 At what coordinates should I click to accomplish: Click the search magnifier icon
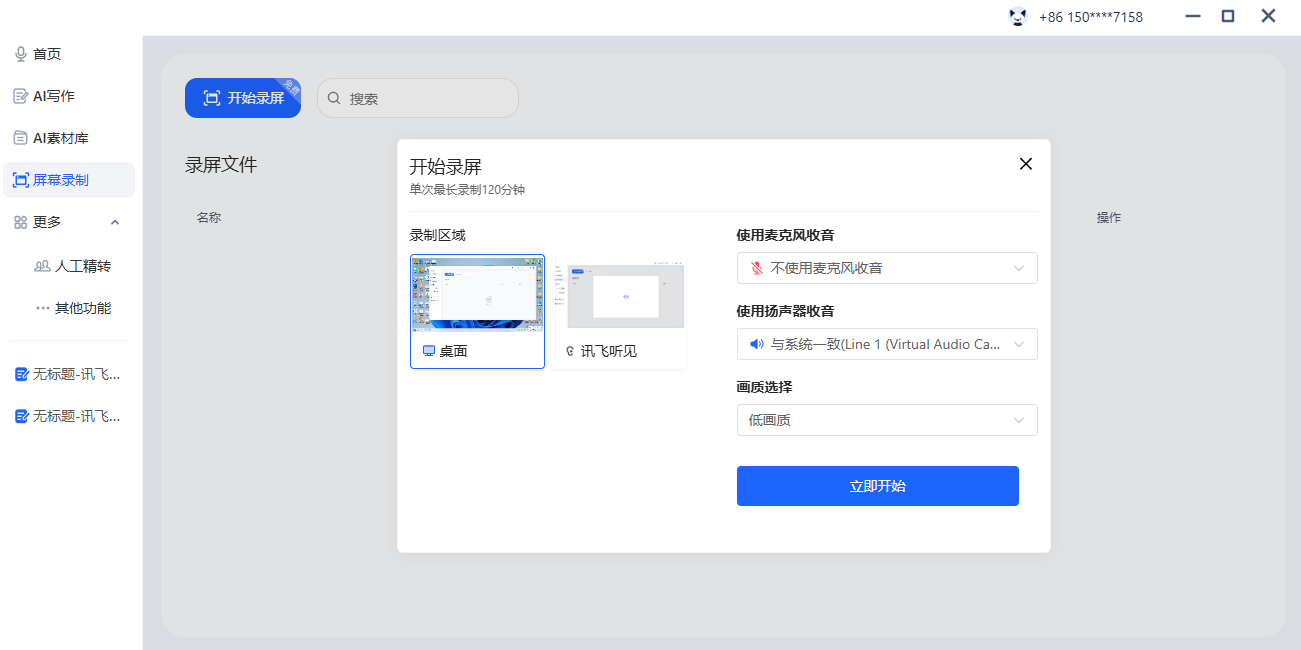point(335,98)
